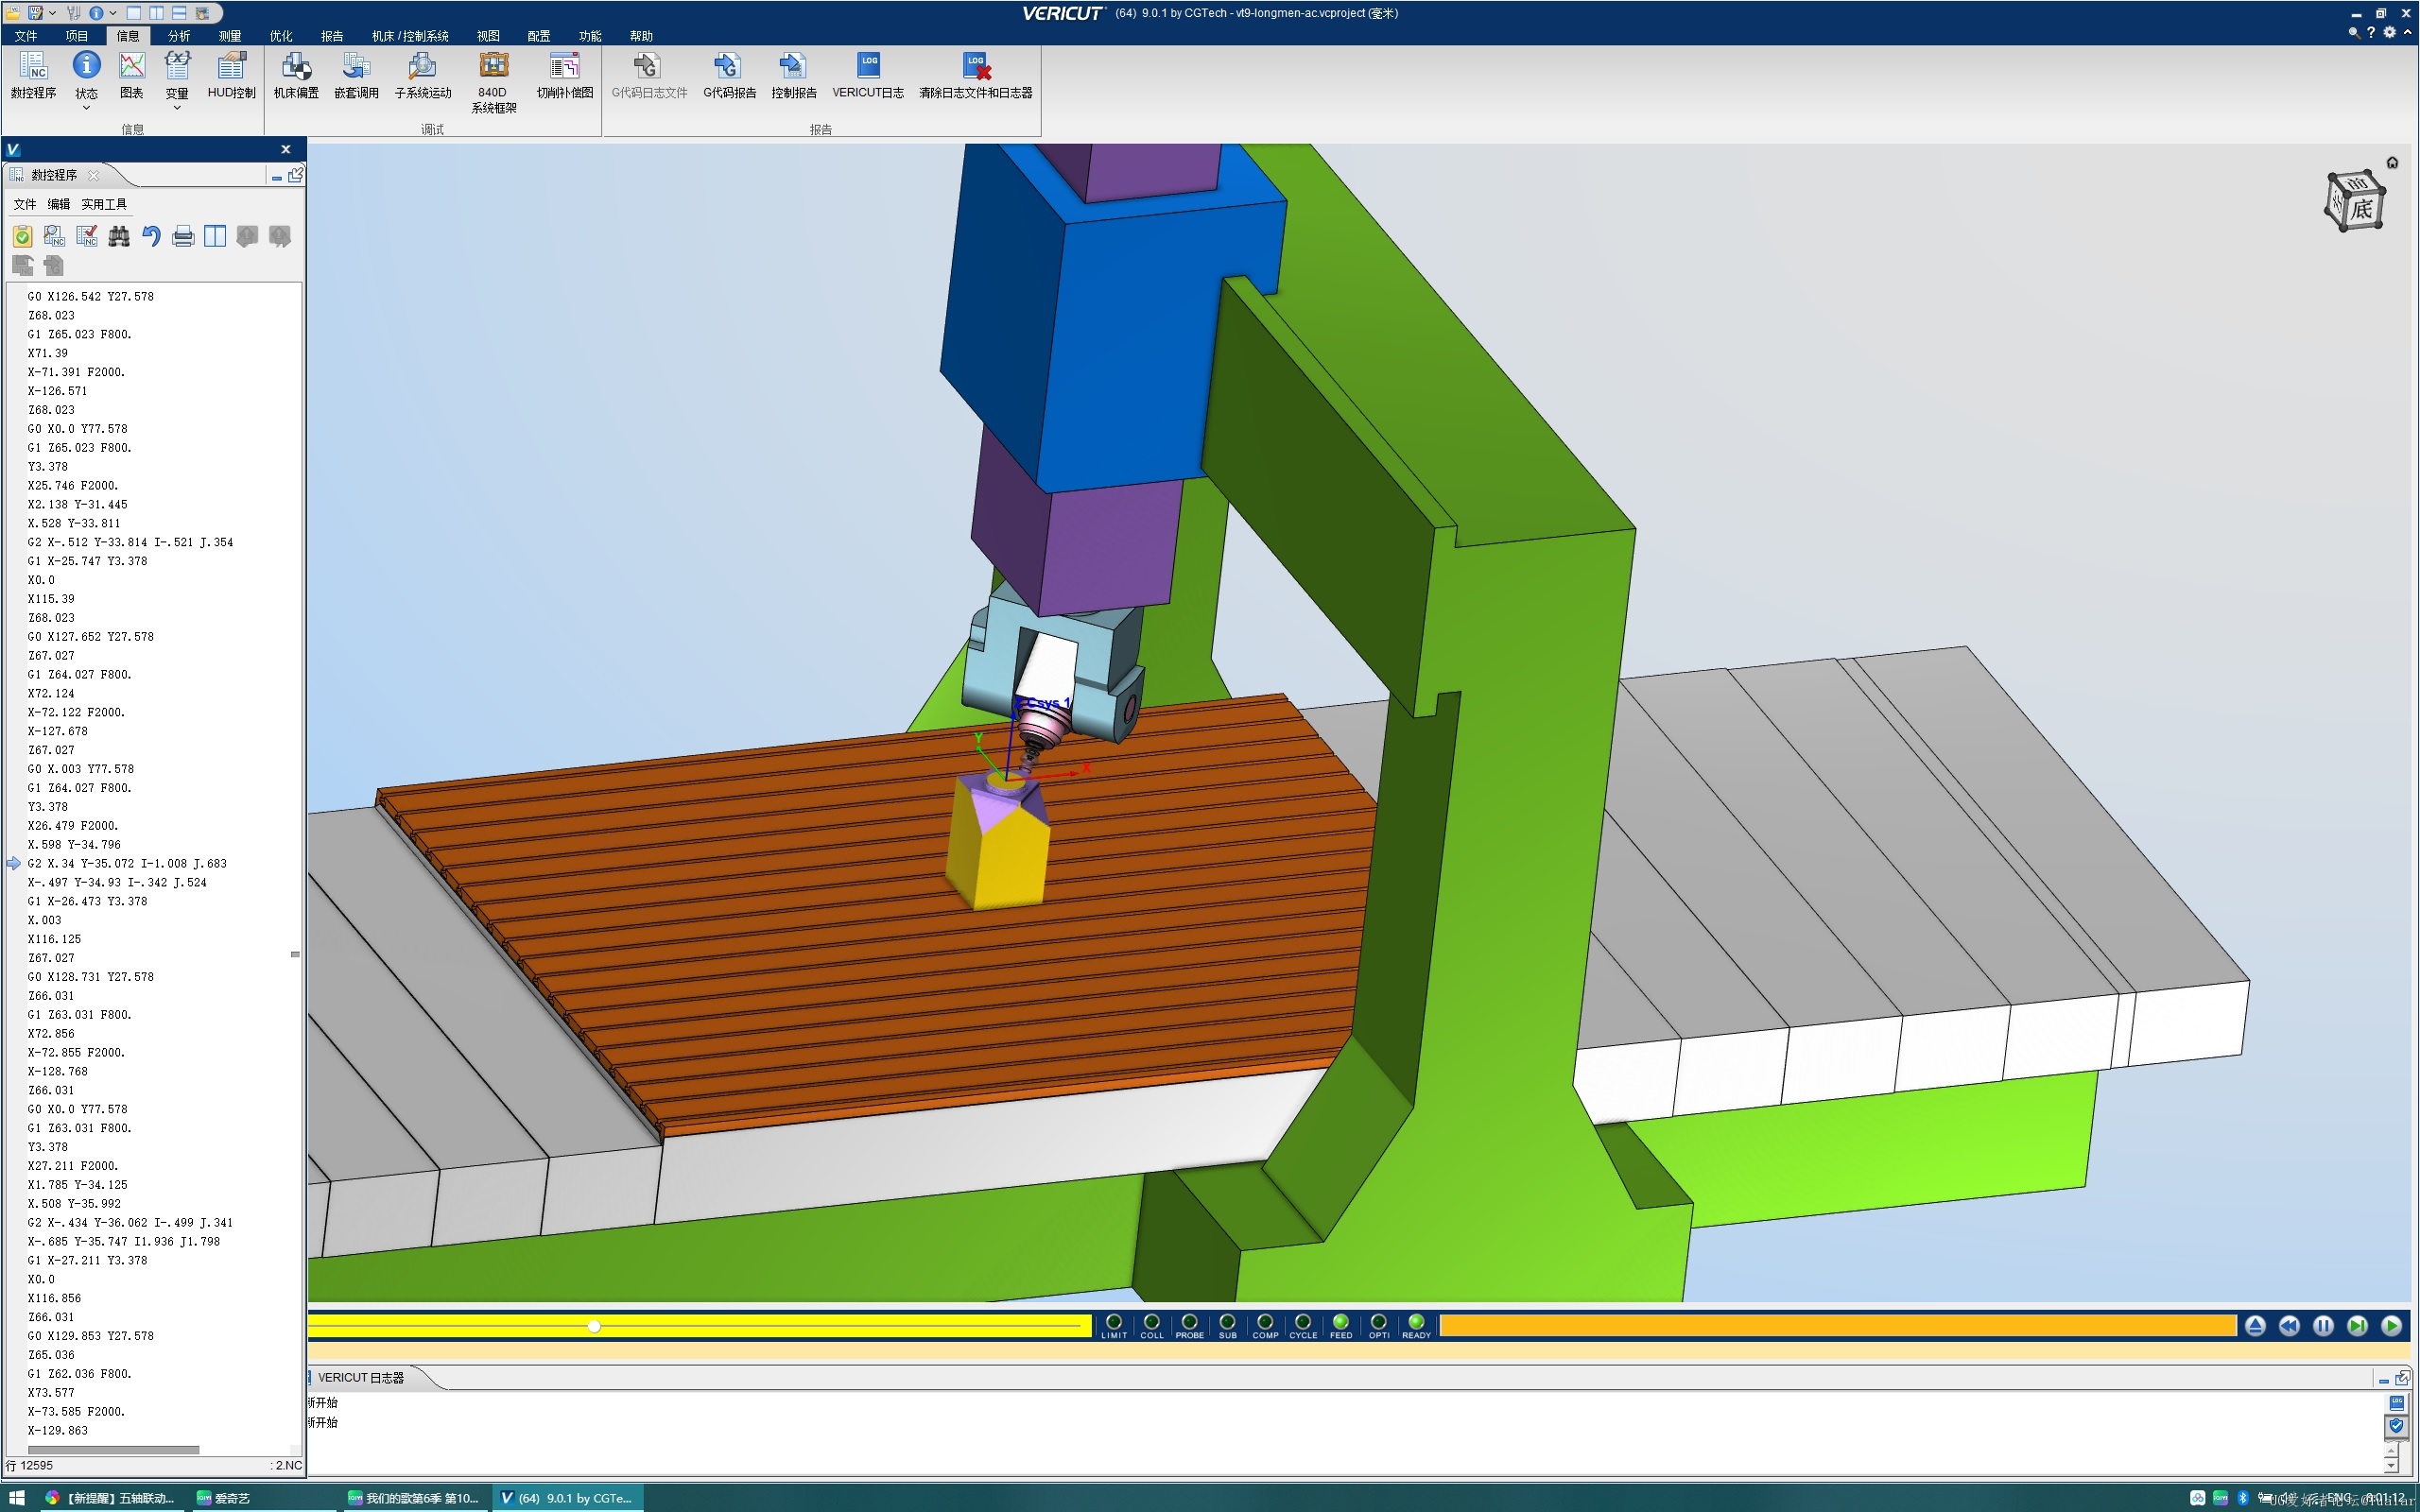
Task: Expand the Variables (变量) dropdown arrow
Action: pyautogui.click(x=177, y=108)
